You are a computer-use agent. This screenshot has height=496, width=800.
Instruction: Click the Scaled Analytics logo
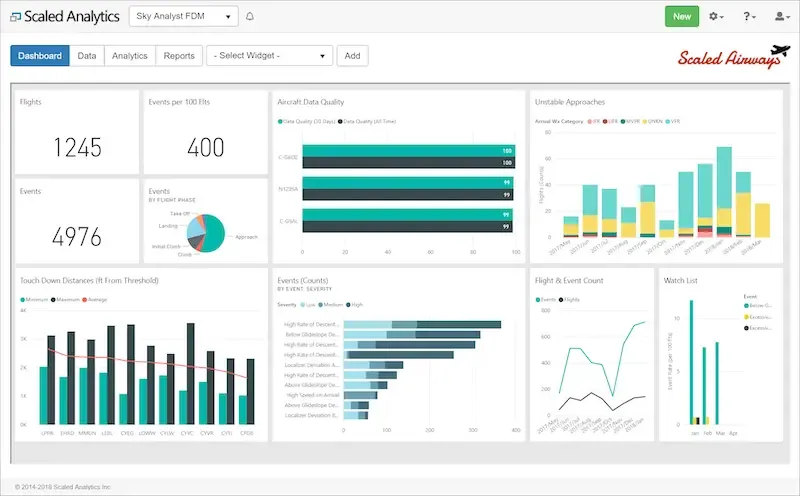click(x=66, y=17)
